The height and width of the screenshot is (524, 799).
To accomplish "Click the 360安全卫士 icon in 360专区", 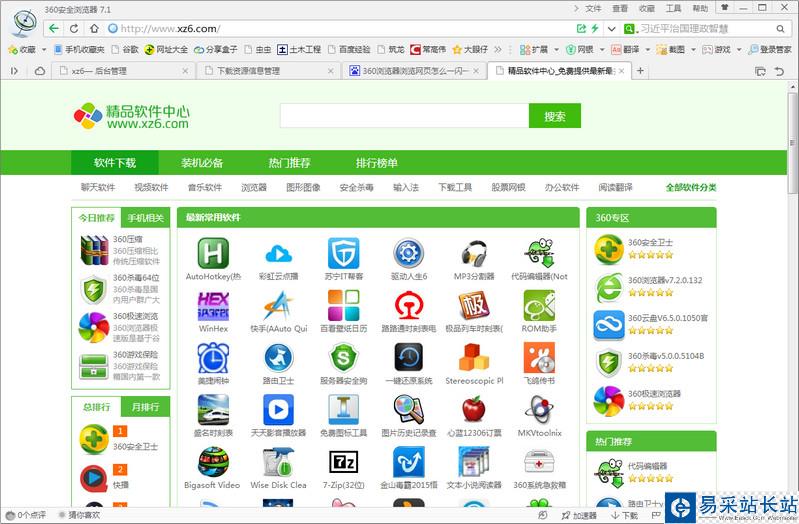I will (x=608, y=250).
